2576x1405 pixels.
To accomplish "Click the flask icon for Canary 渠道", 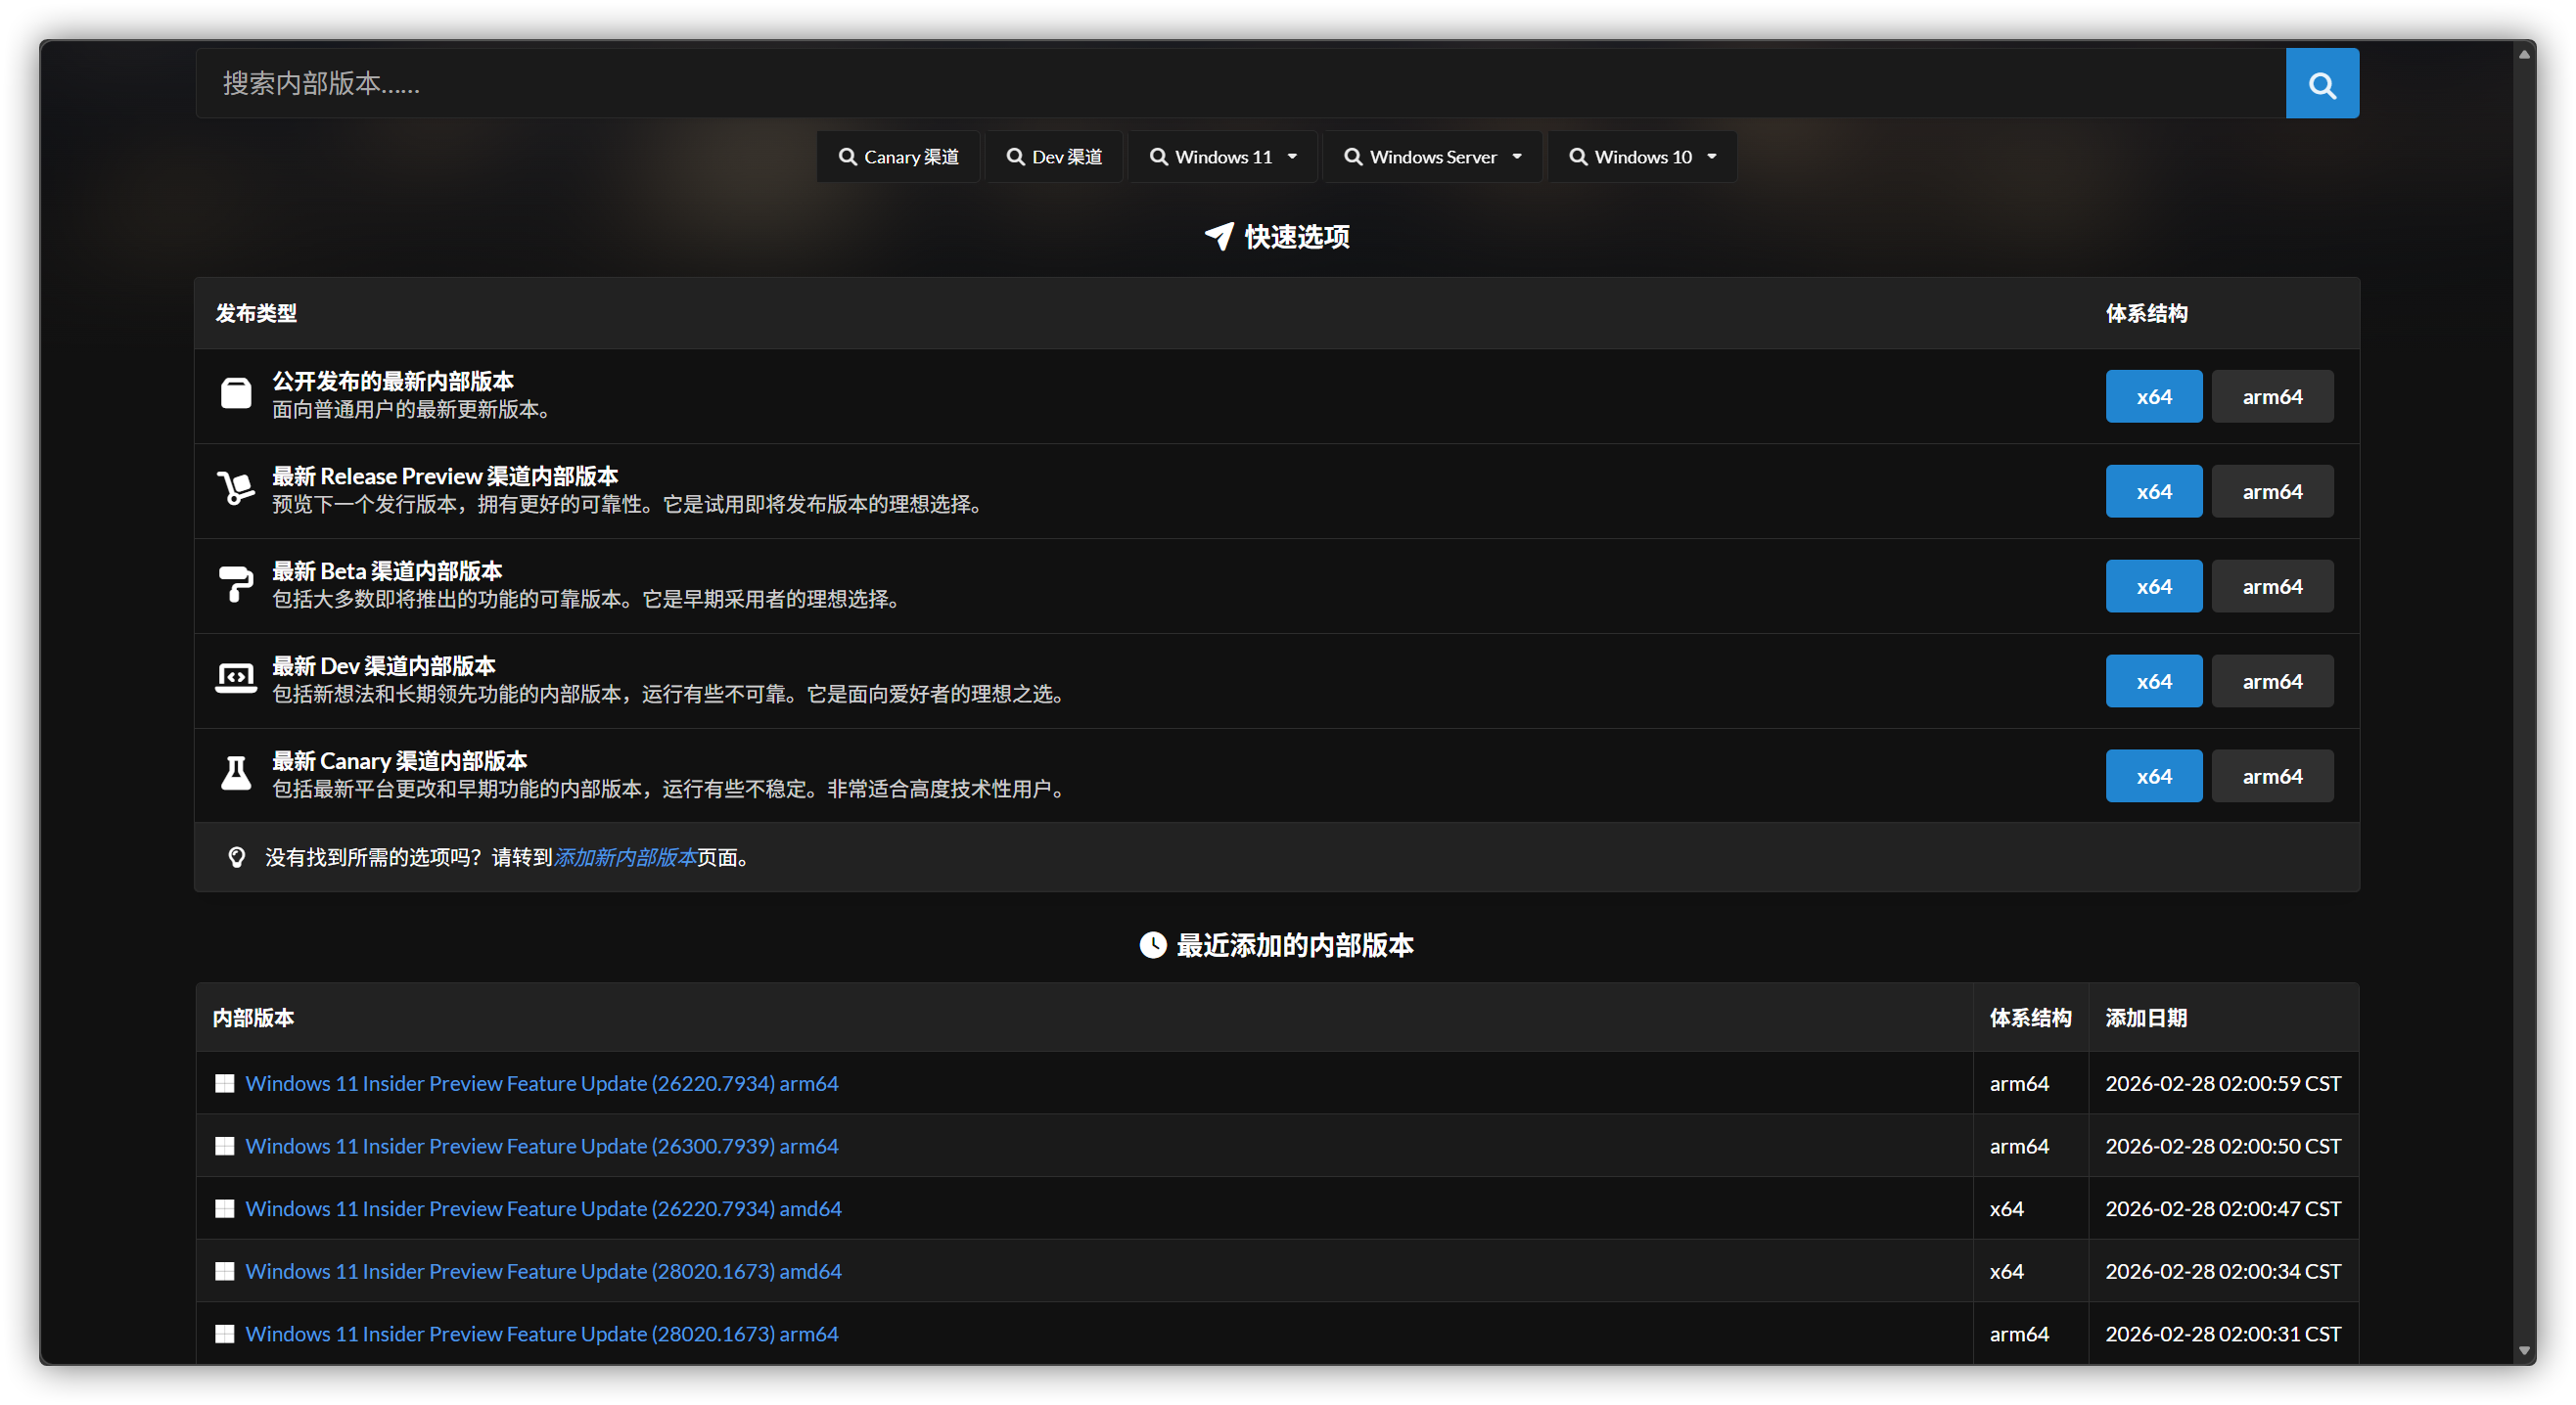I will 235,773.
